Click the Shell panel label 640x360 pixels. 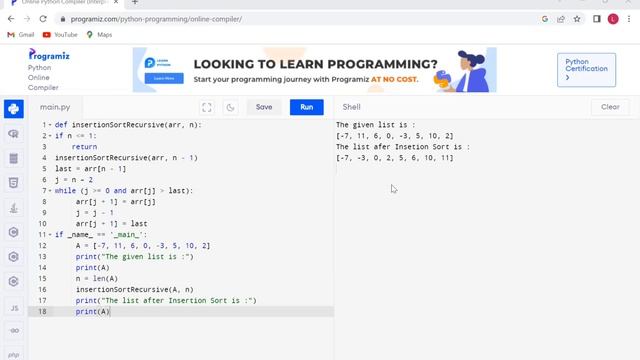coord(351,107)
